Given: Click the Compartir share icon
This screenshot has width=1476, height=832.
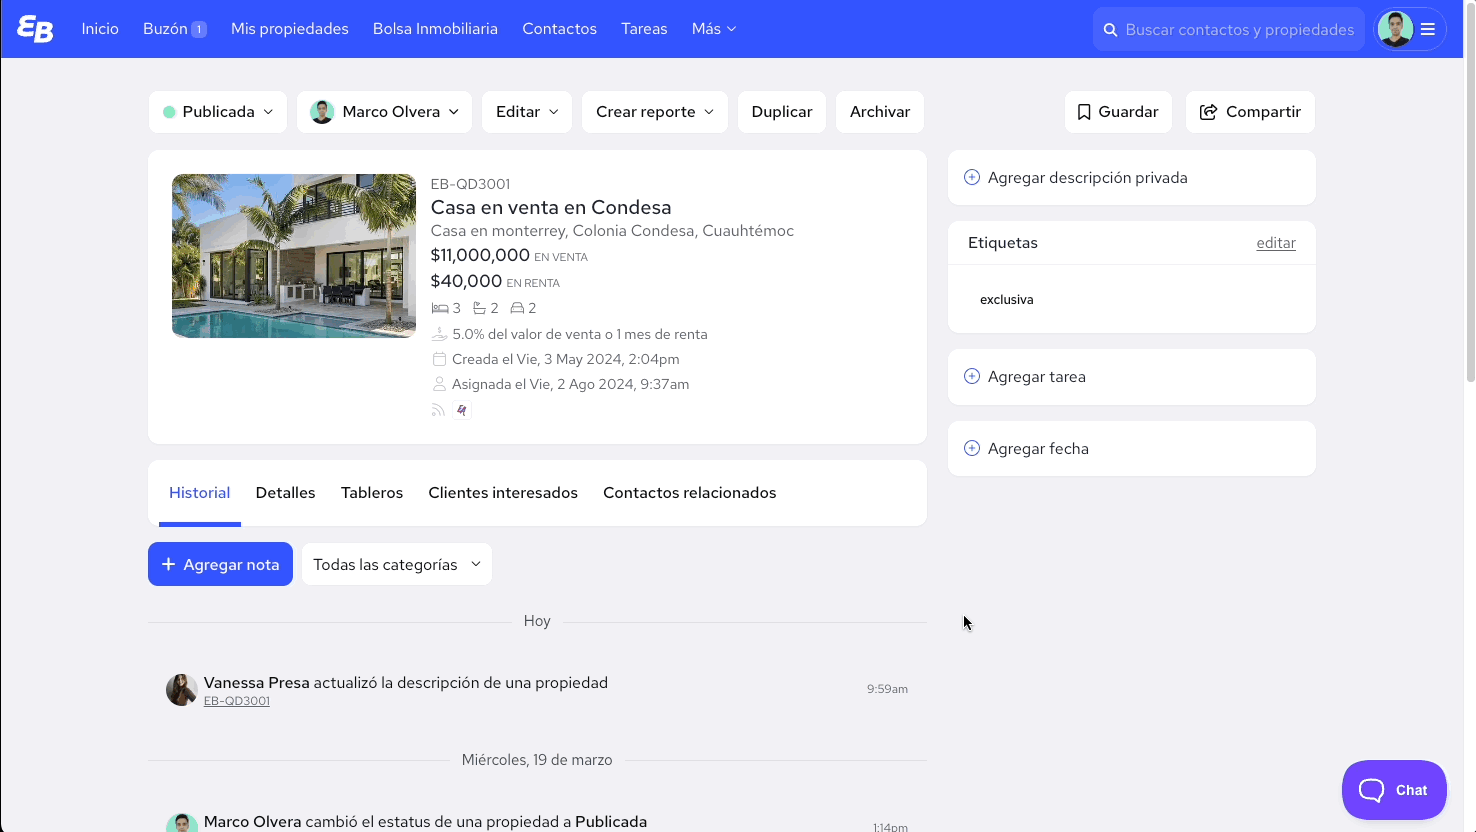Looking at the screenshot, I should click(1208, 112).
